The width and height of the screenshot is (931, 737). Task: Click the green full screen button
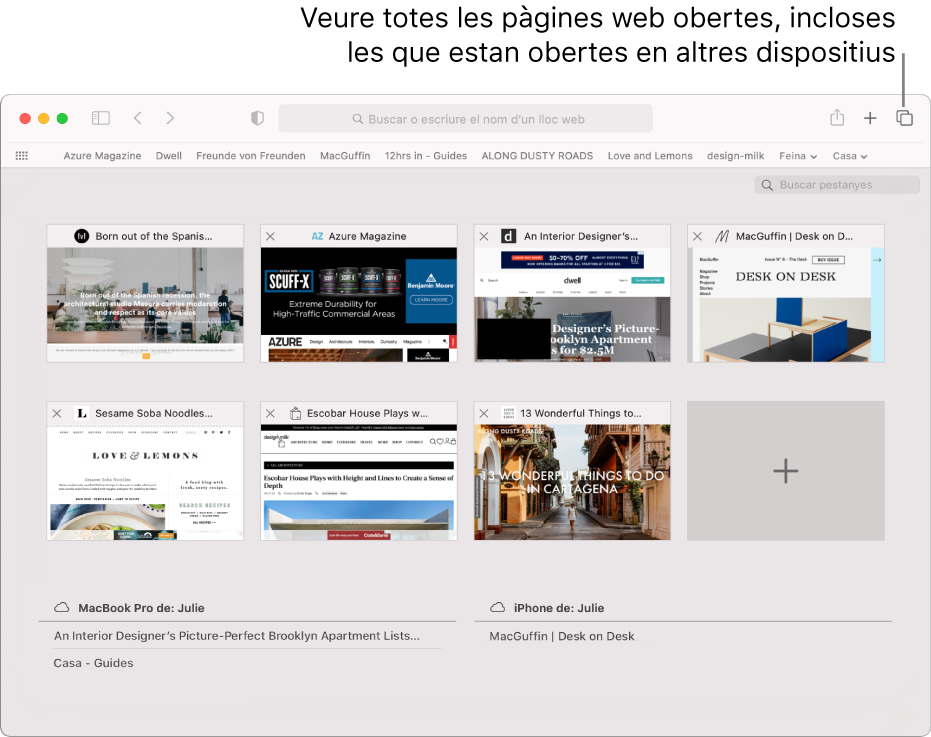[62, 118]
